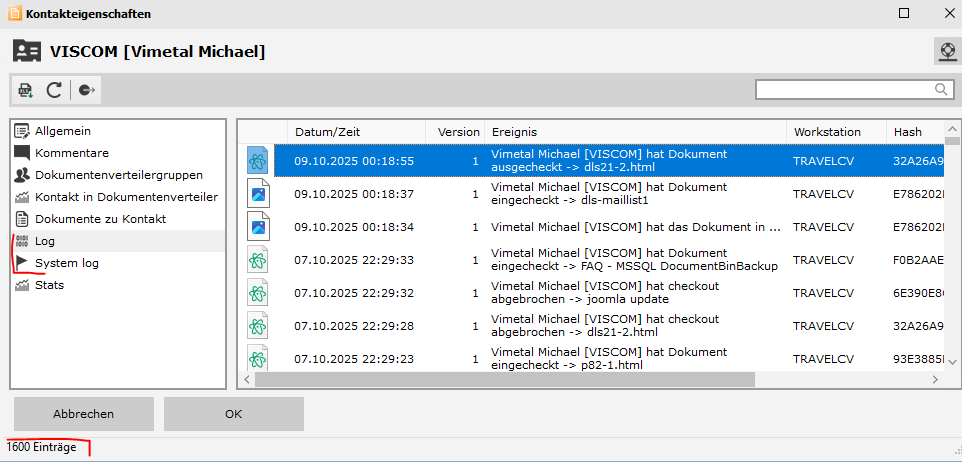Open the Kommentare section
The image size is (962, 462).
pos(71,153)
